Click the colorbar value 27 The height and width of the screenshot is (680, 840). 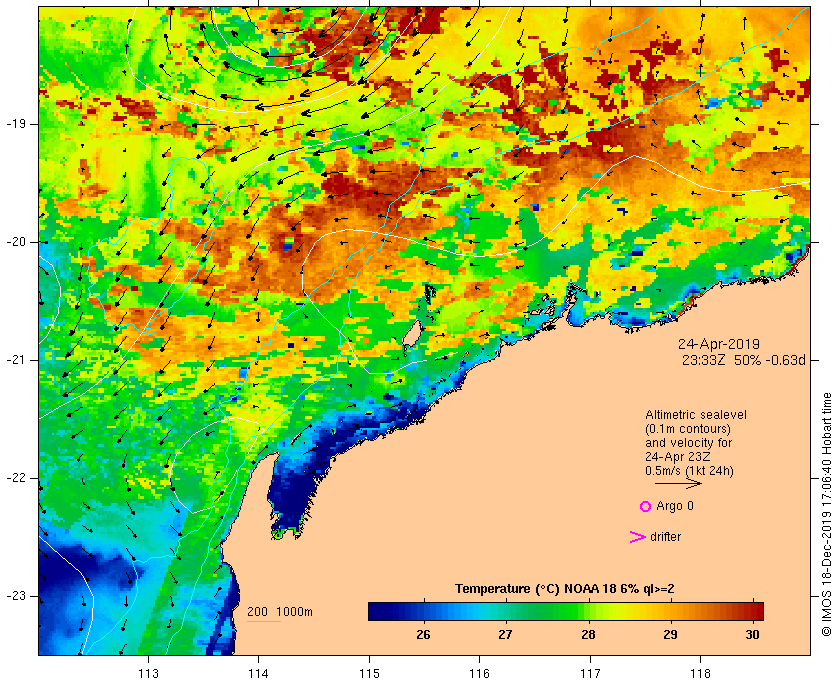(505, 635)
